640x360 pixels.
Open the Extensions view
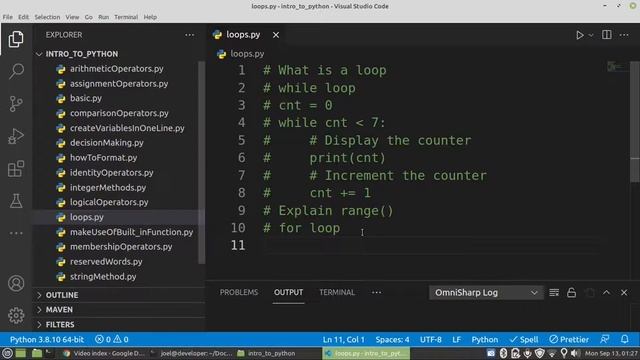[x=16, y=169]
